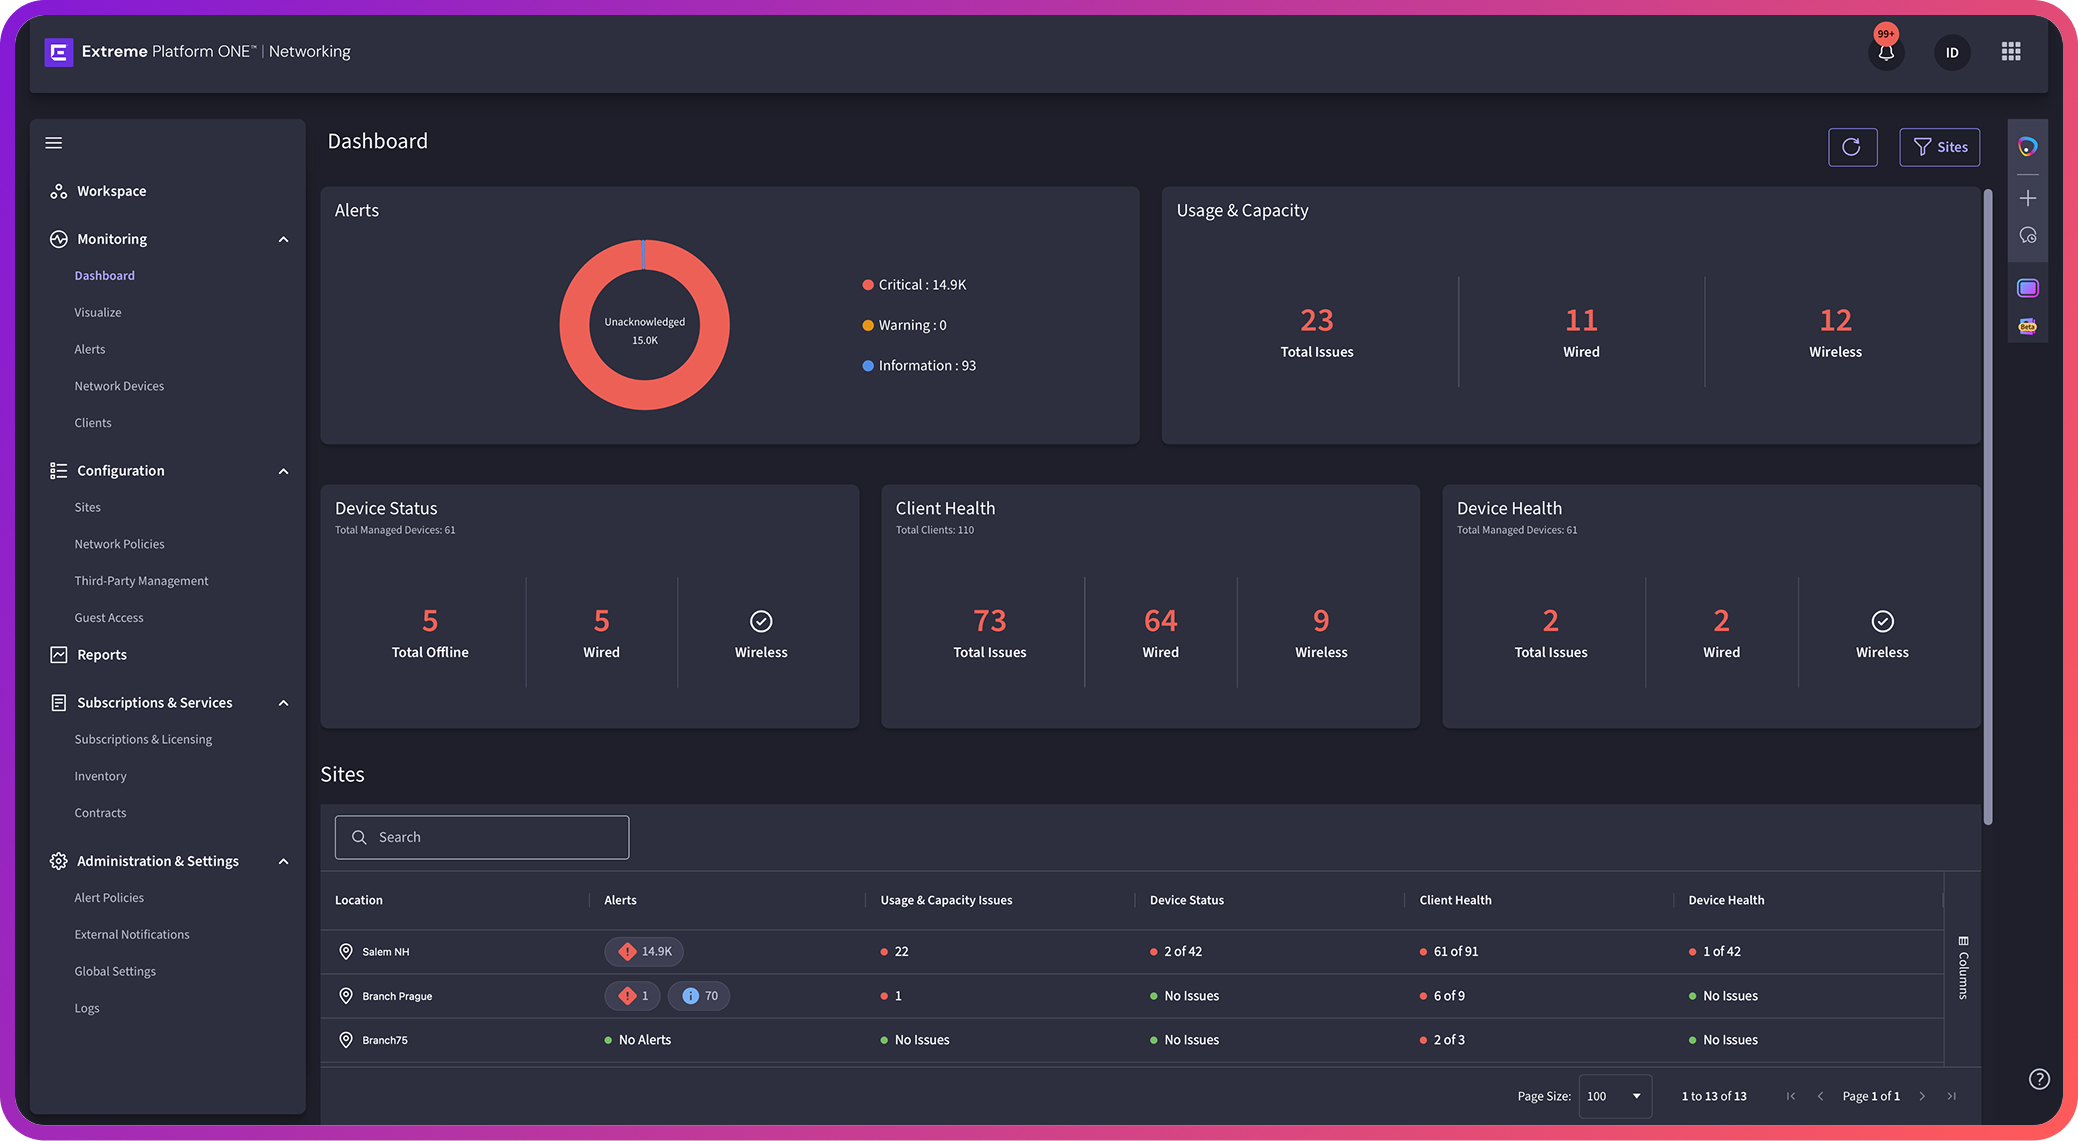The image size is (2078, 1141).
Task: Click the Reports chart icon
Action: [x=59, y=655]
